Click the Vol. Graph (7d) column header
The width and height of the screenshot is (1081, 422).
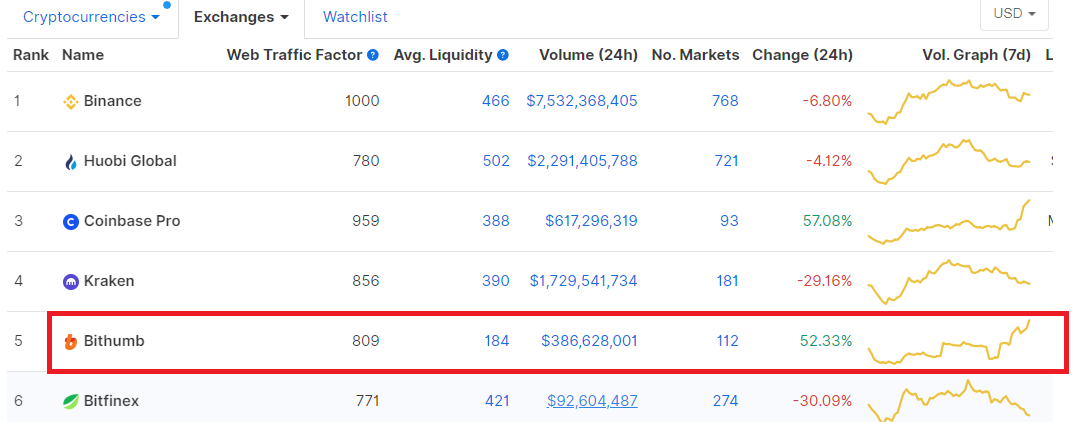coord(976,54)
